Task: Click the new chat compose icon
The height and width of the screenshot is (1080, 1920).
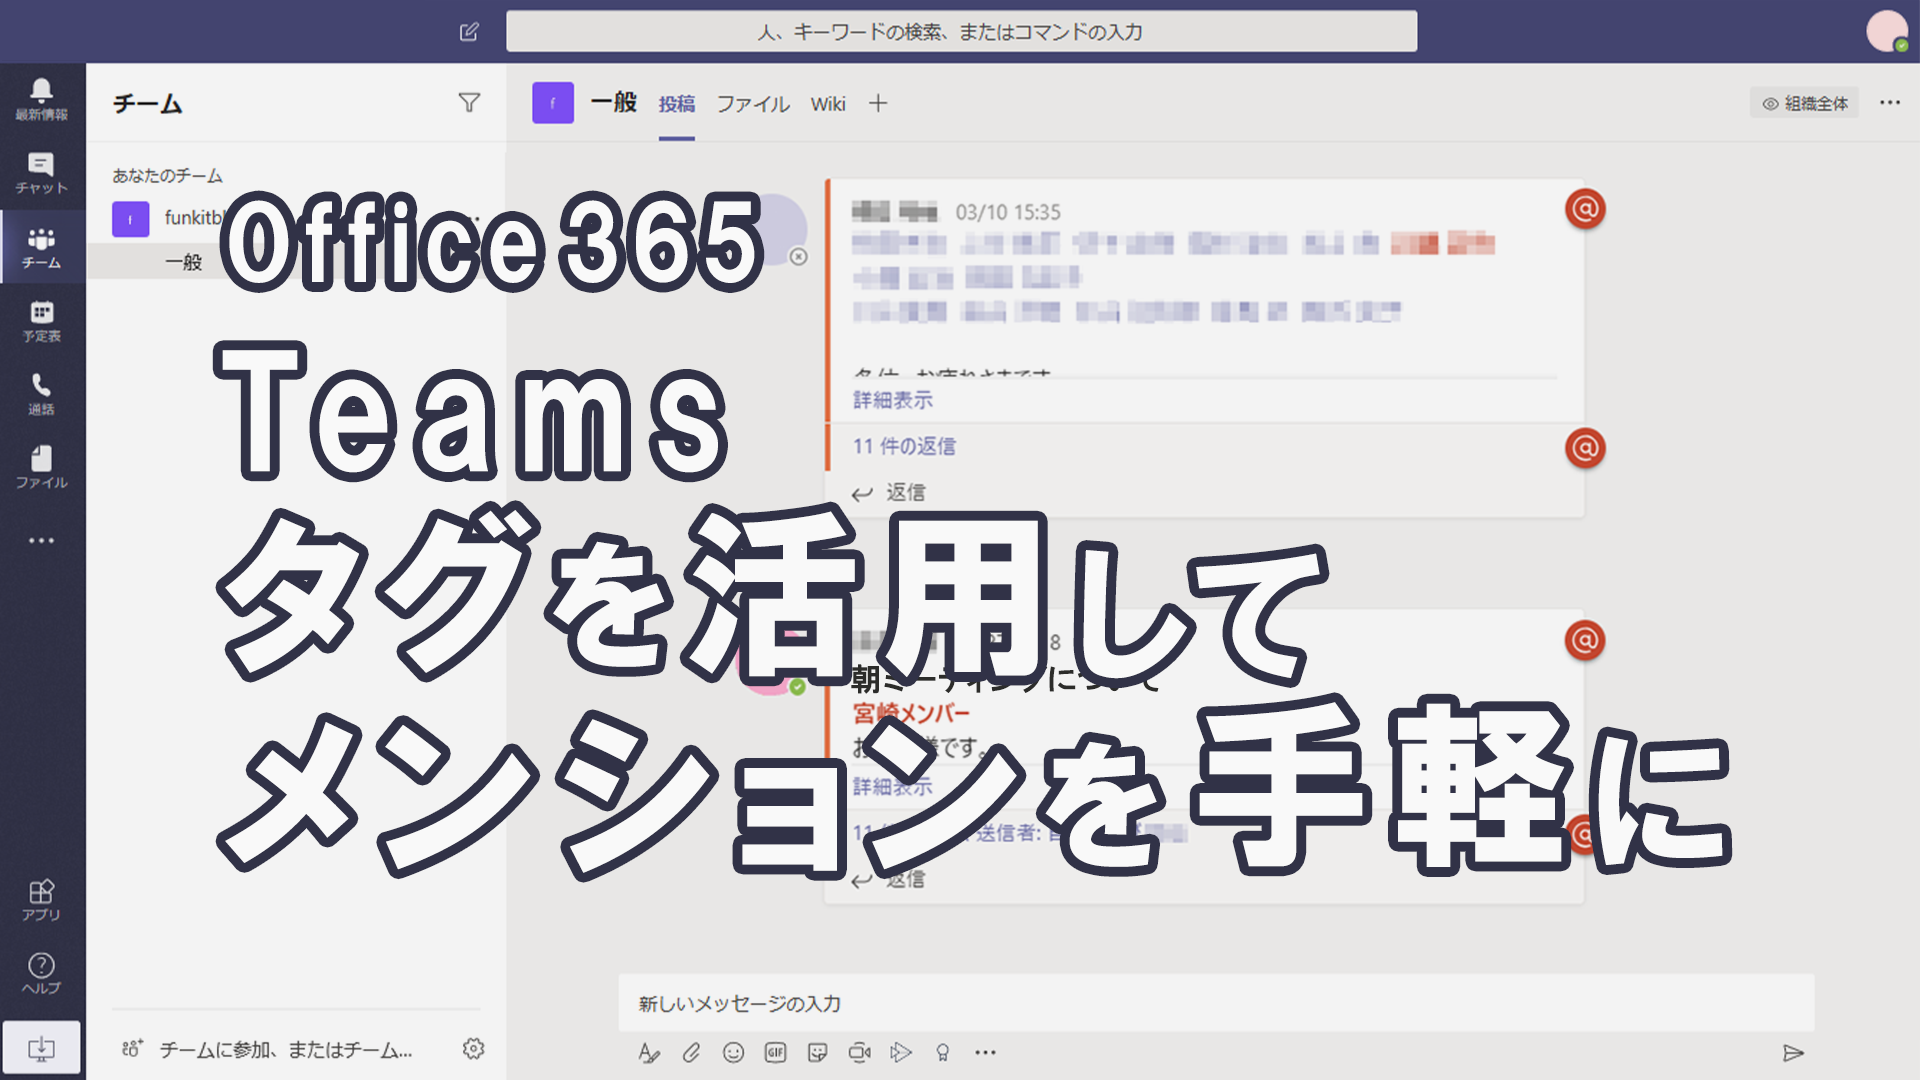Action: click(469, 32)
